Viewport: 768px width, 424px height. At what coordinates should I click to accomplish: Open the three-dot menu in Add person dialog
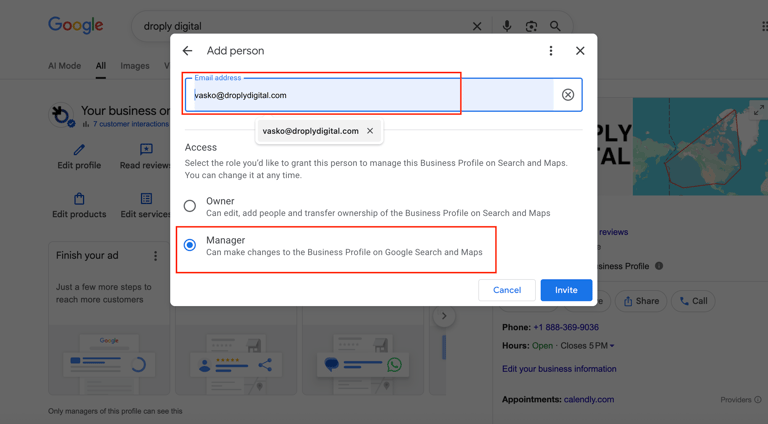point(551,51)
